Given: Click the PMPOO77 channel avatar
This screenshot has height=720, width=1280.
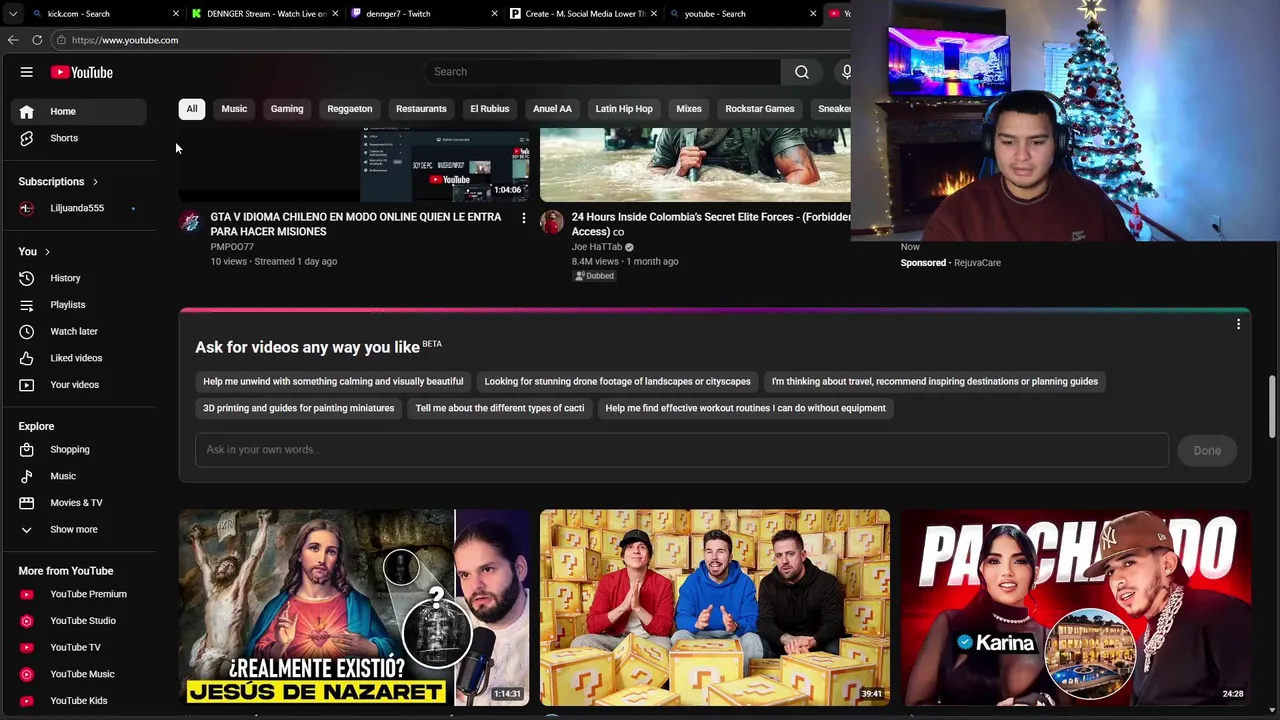Looking at the screenshot, I should pos(190,222).
